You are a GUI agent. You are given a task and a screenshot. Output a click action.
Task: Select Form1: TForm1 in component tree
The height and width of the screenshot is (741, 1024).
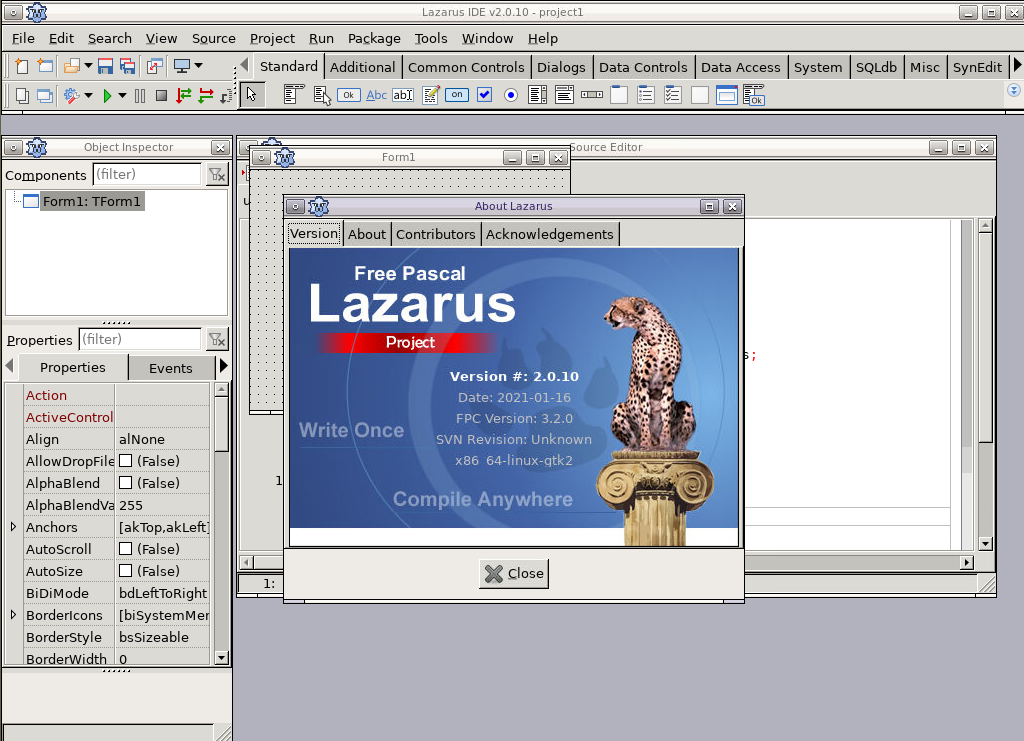[x=92, y=201]
